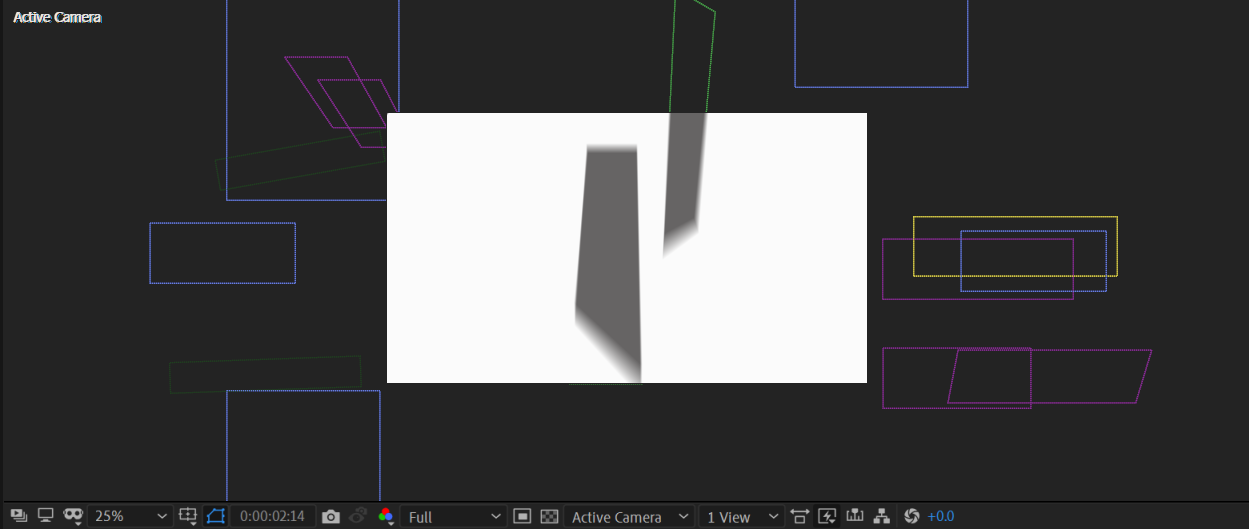Toggle pixel aspect ratio correction
Screen dimensions: 1249x529
(x=799, y=516)
